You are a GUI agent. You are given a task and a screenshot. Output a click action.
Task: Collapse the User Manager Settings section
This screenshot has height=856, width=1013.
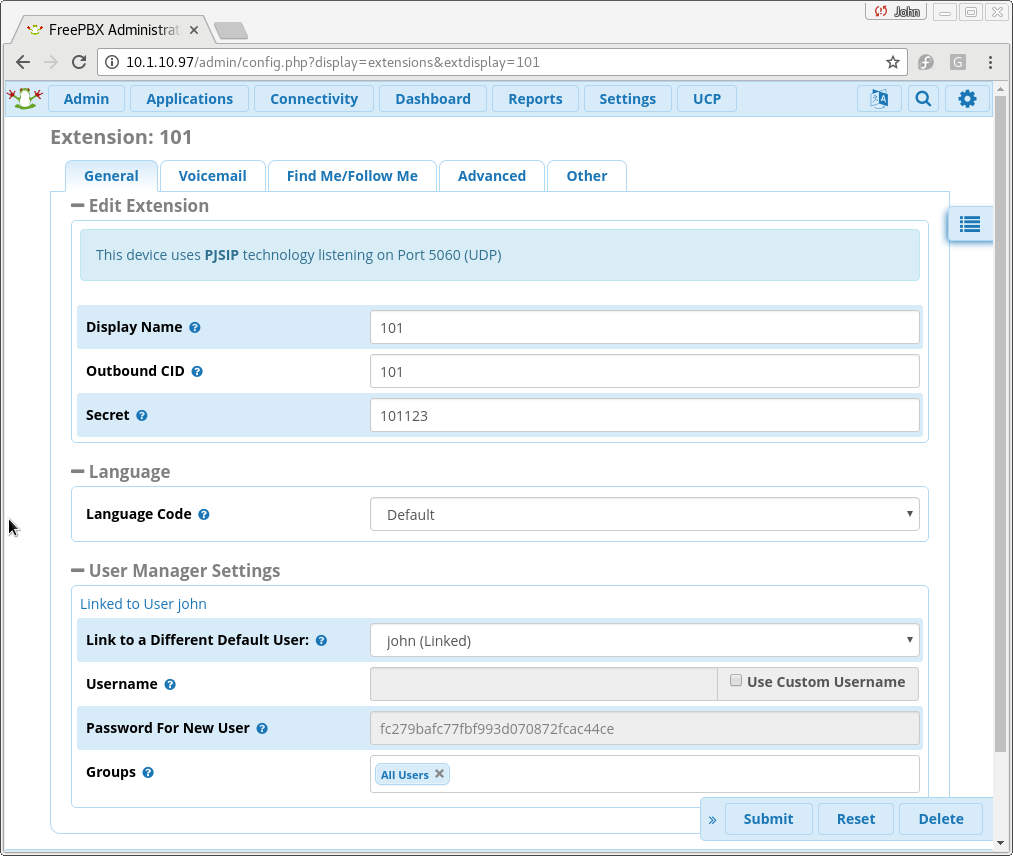pyautogui.click(x=78, y=571)
